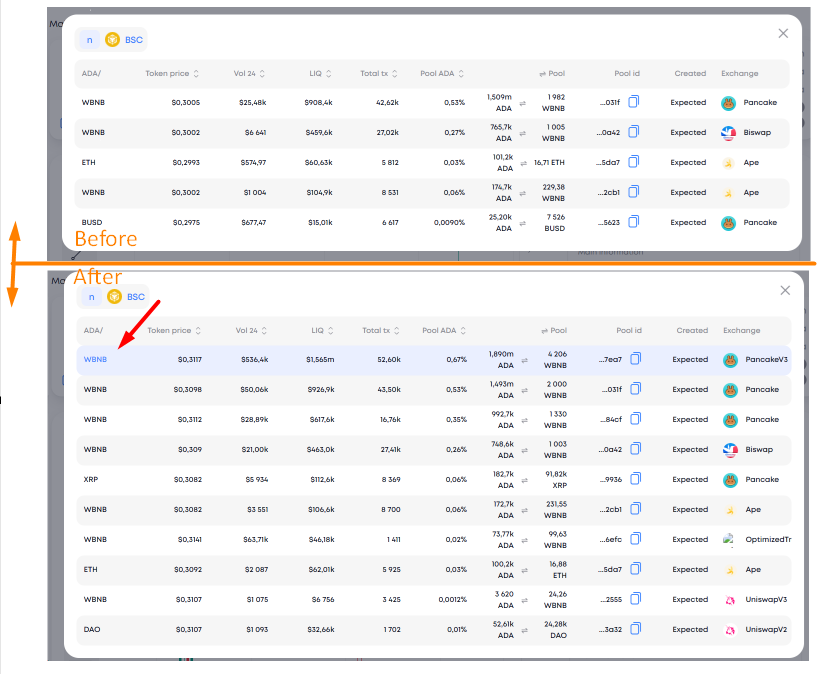Open the DAO pair row
822x674 pixels.
point(92,630)
